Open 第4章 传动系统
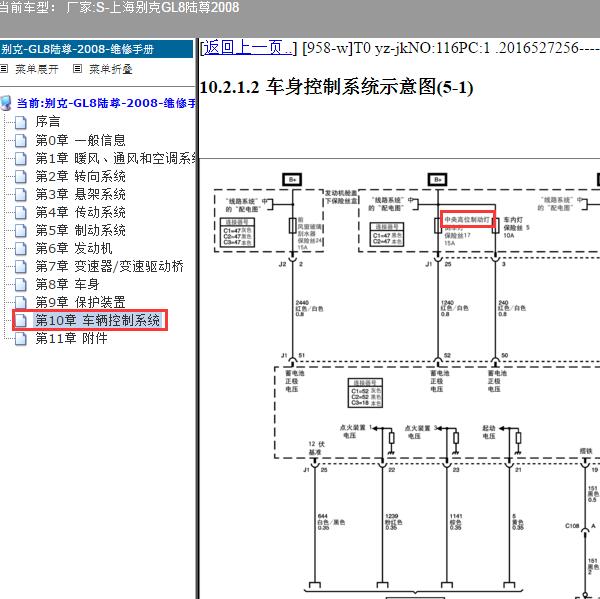The image size is (600, 599). (x=81, y=212)
